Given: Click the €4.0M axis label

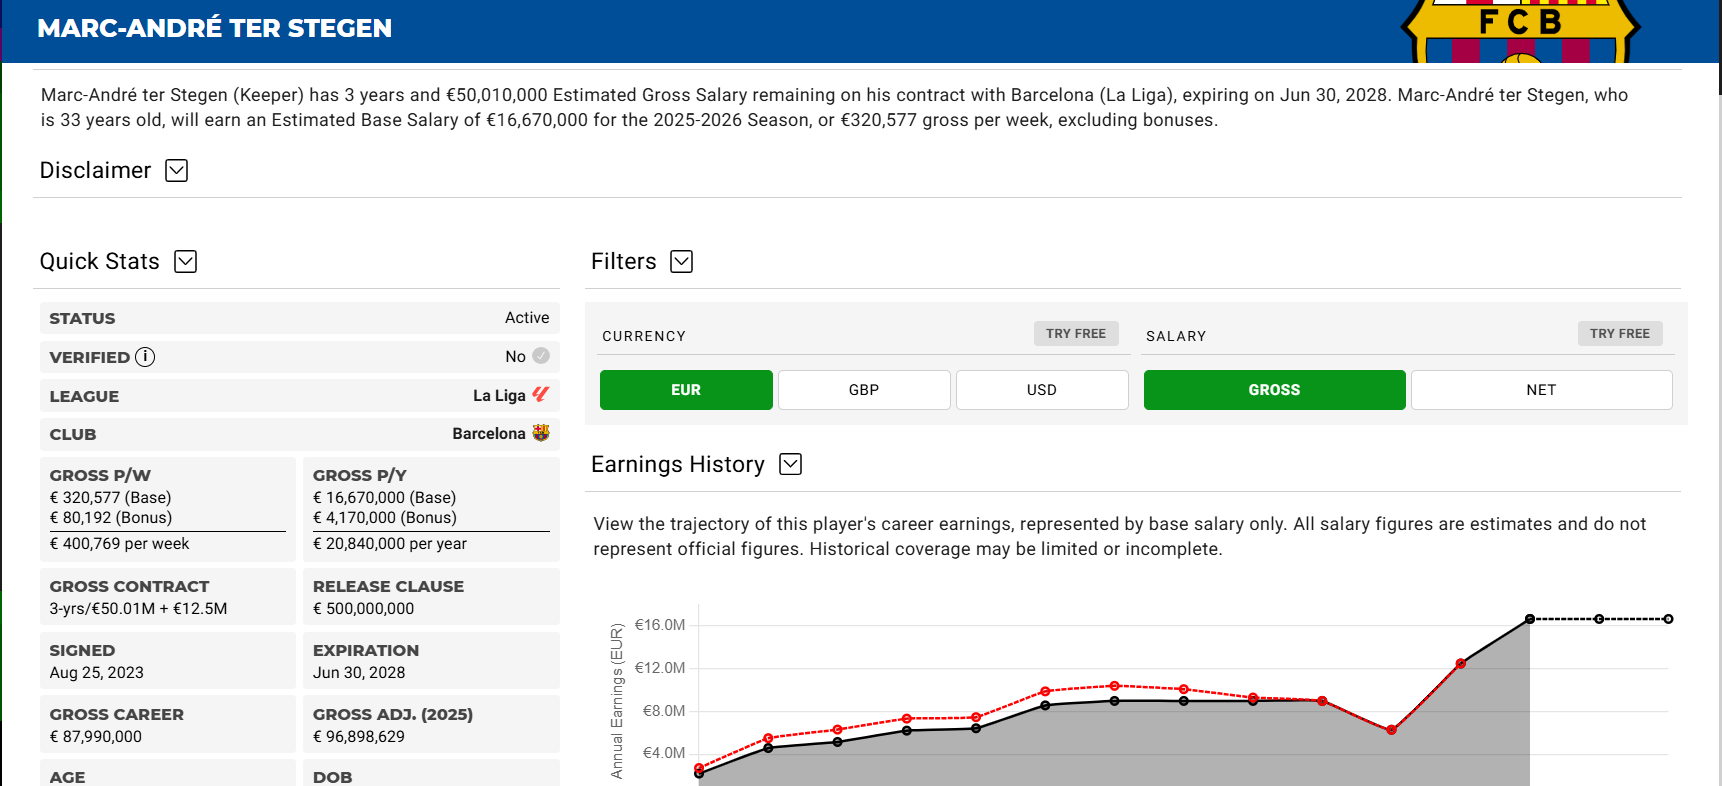Looking at the screenshot, I should 664,753.
